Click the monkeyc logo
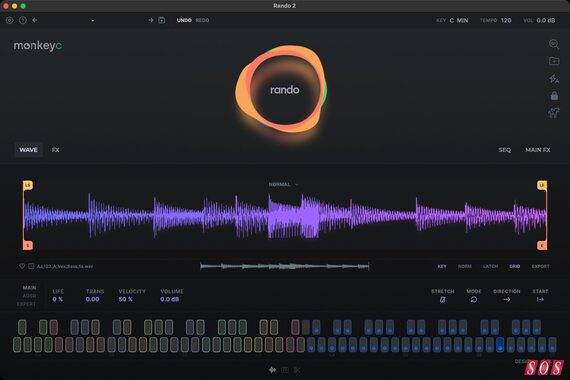Viewport: 570px width, 380px height. (38, 46)
